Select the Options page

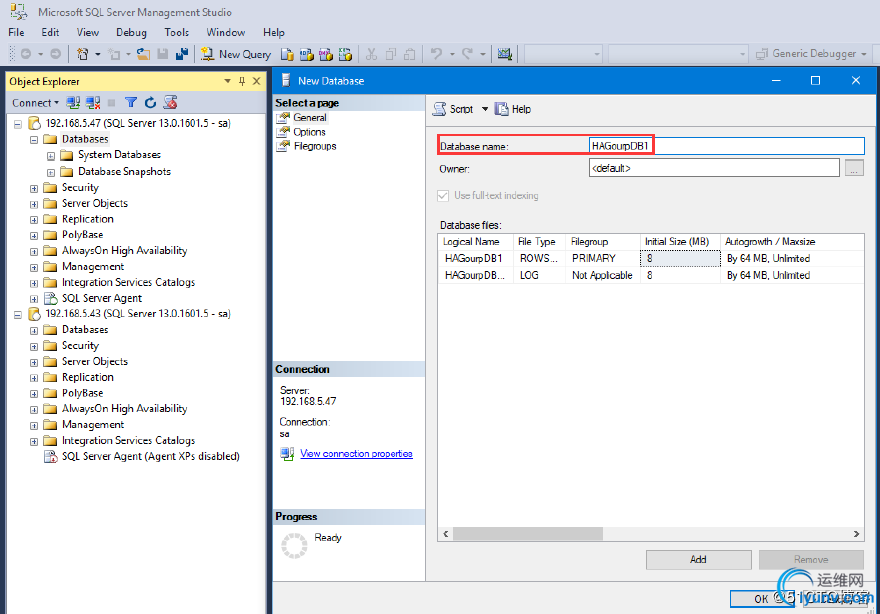click(309, 132)
